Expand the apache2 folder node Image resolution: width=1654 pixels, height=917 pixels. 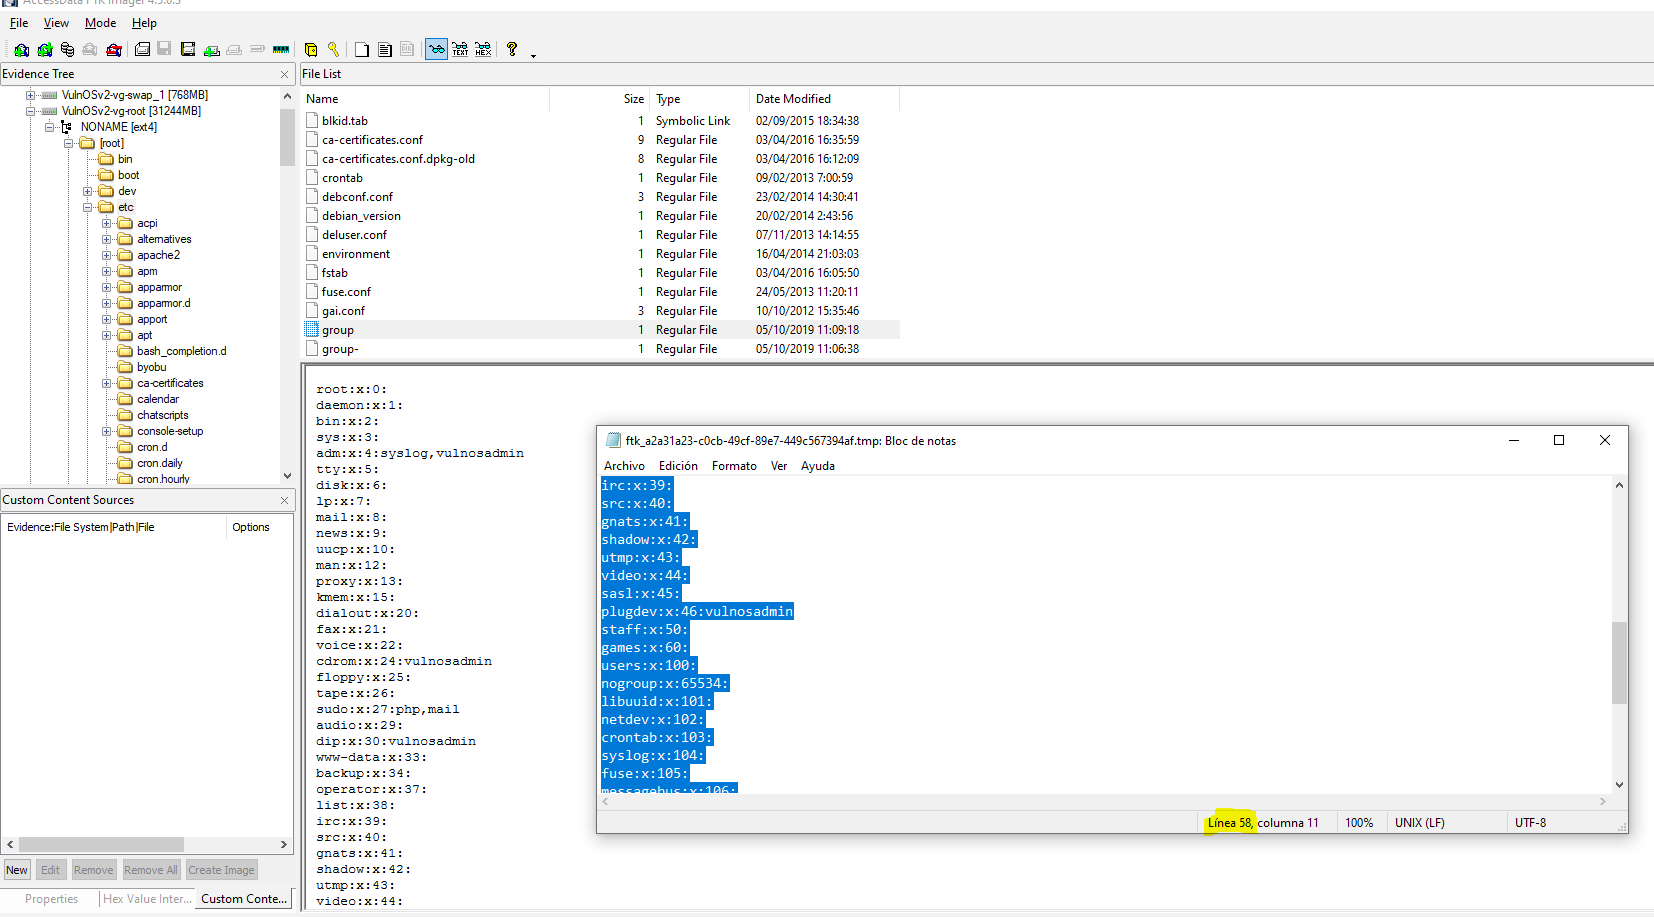click(107, 256)
